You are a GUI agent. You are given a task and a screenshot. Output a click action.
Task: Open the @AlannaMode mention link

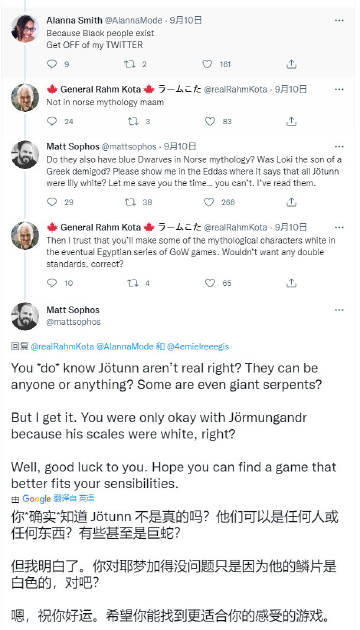(125, 346)
